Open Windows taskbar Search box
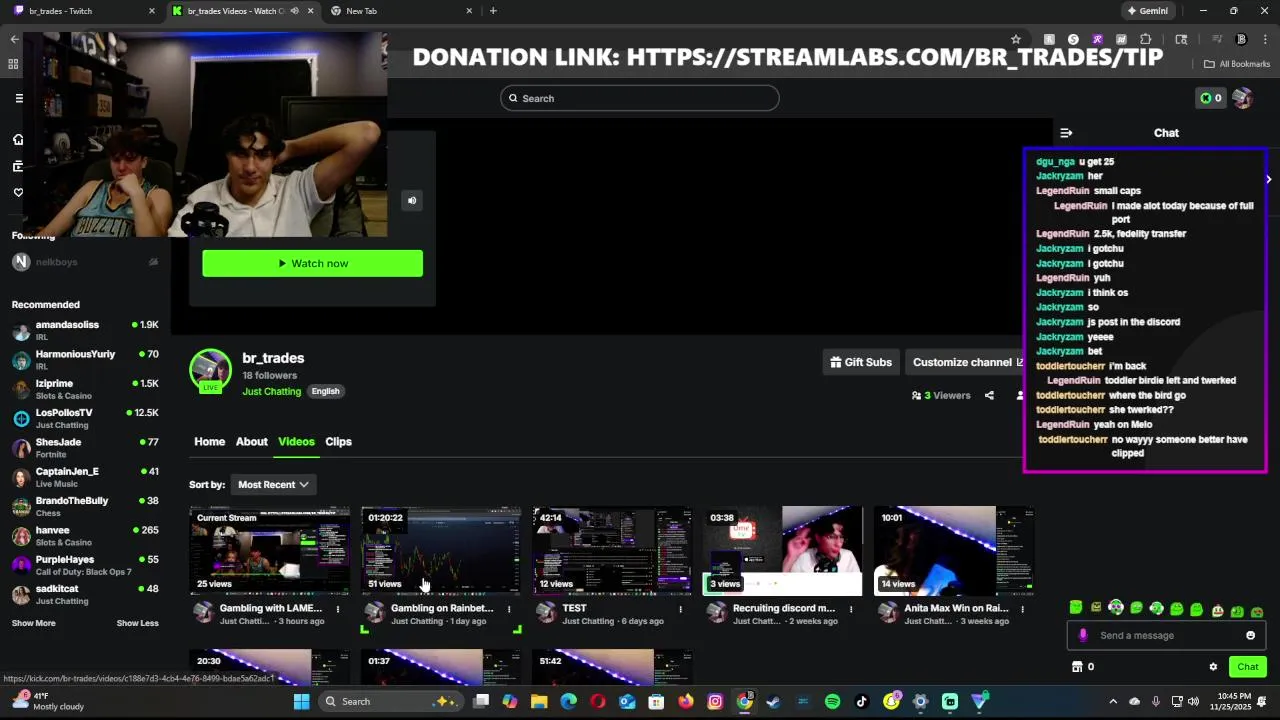 [392, 702]
